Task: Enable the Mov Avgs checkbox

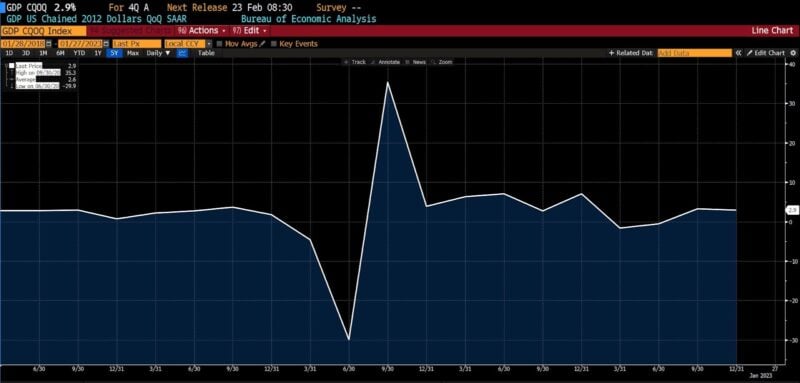Action: pos(220,44)
